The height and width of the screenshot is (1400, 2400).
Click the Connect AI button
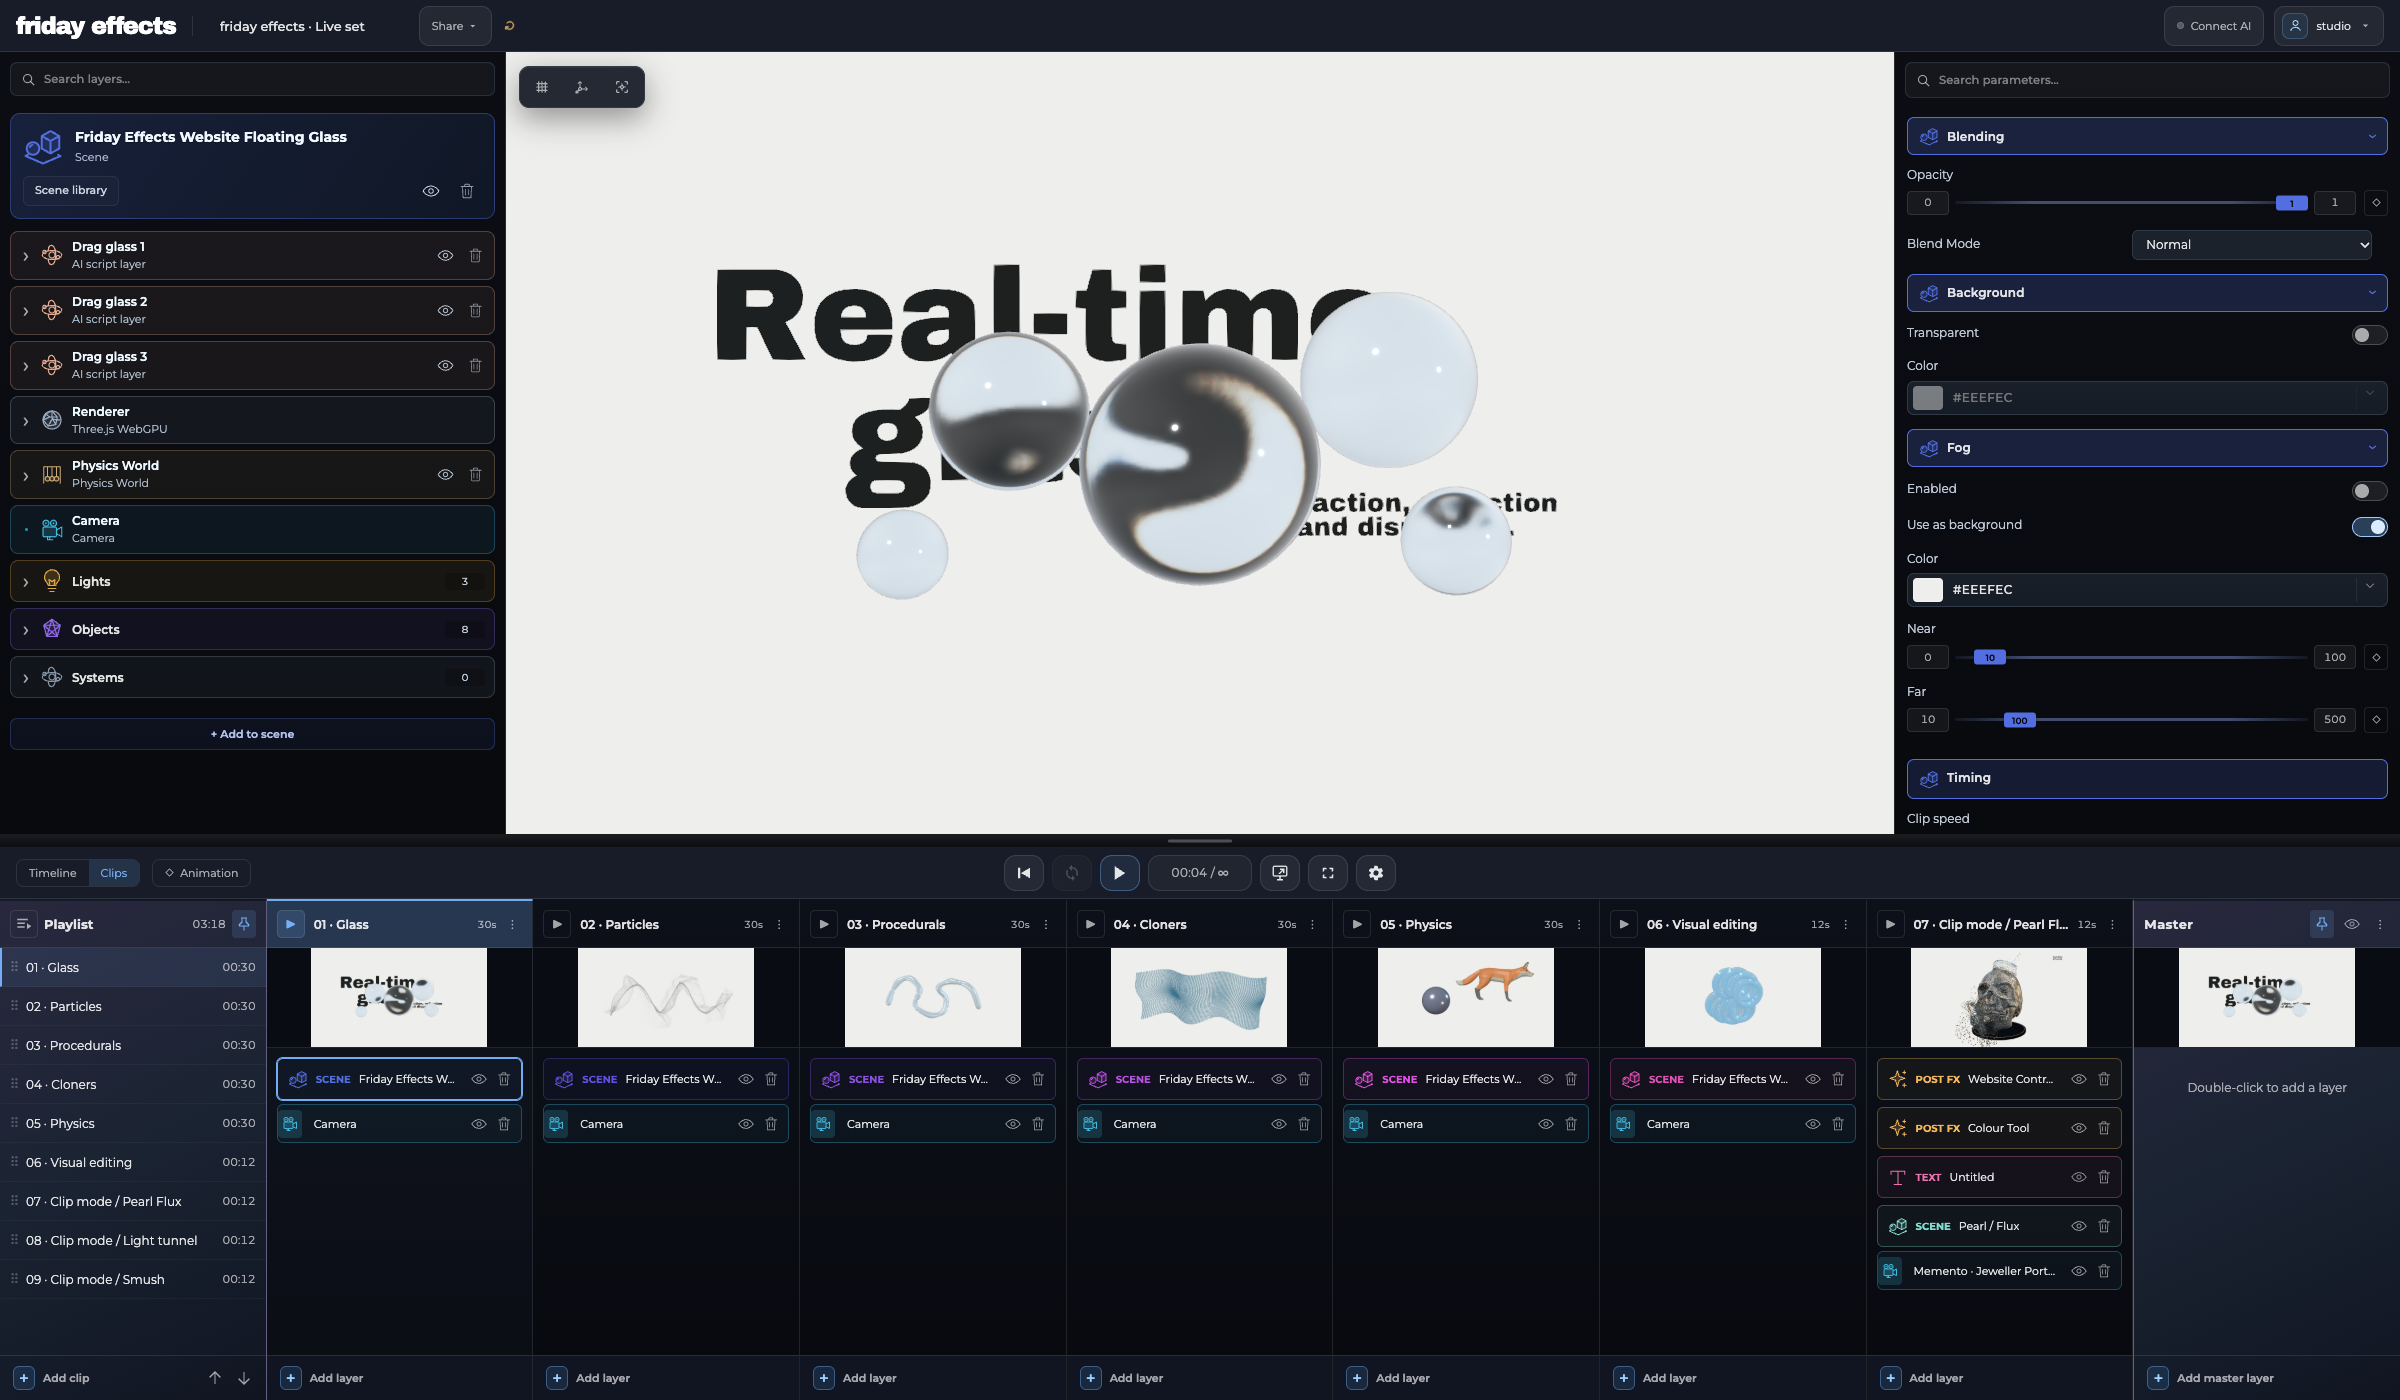pos(2213,26)
